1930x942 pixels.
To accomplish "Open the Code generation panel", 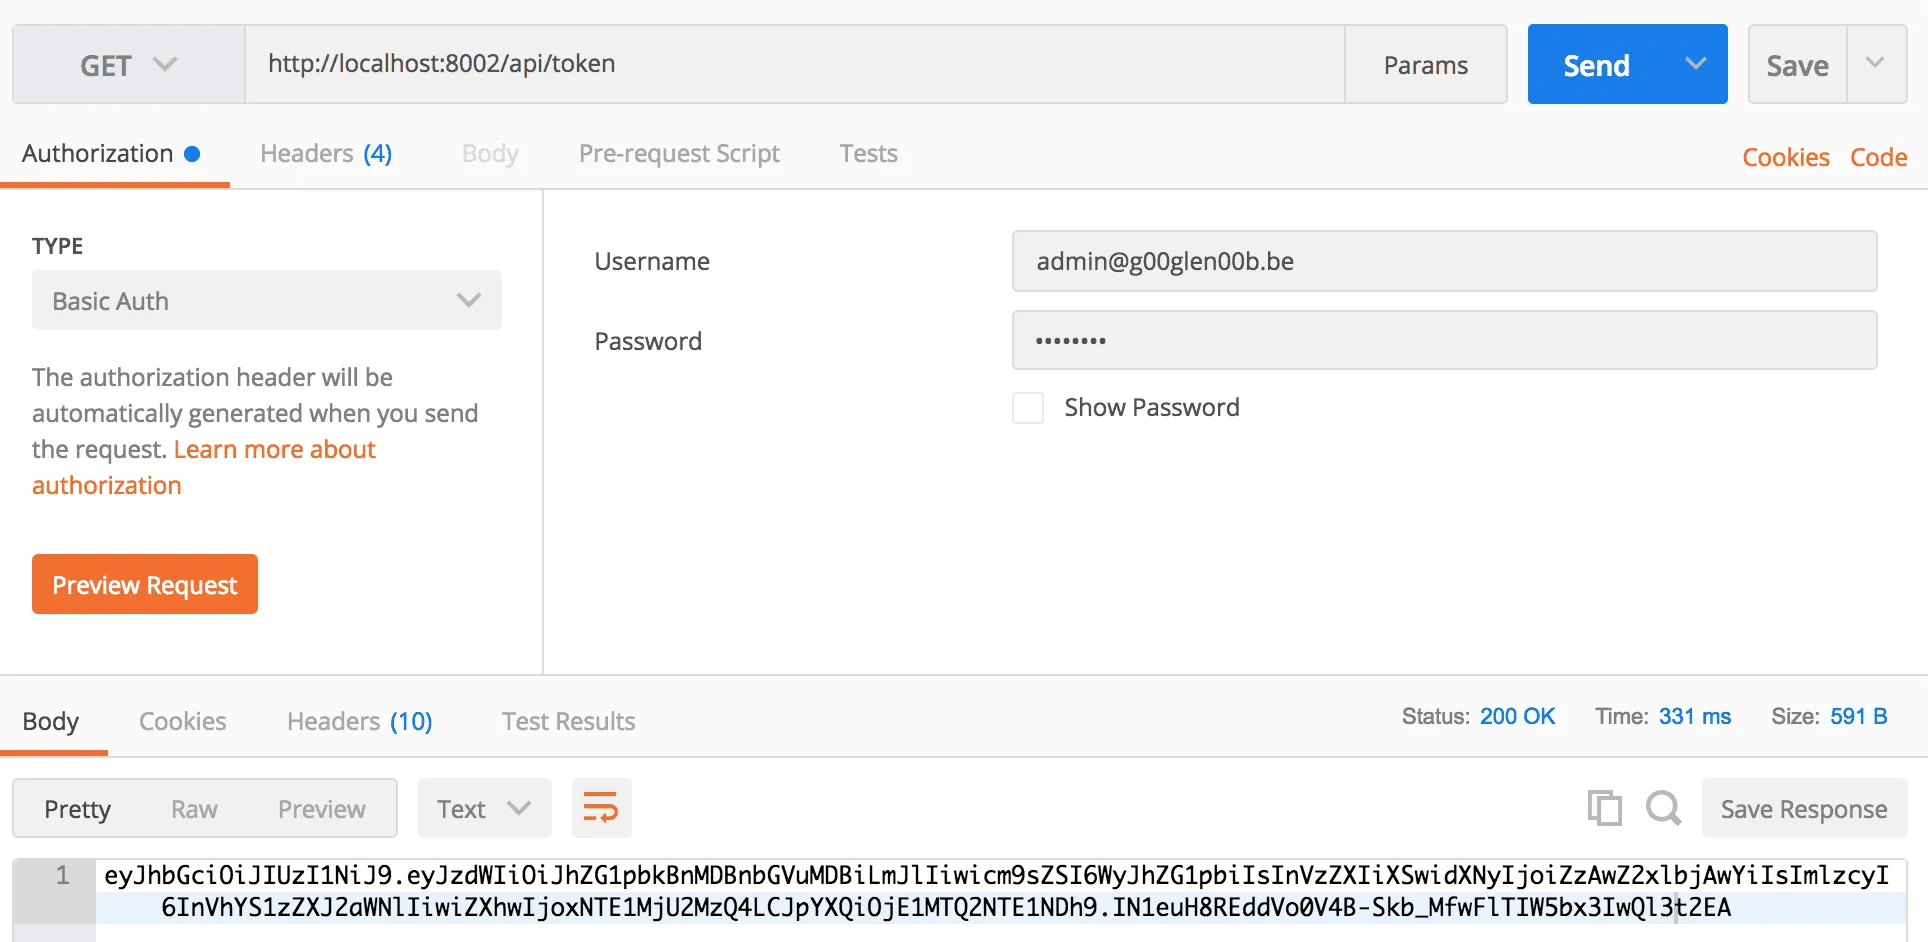I will tap(1878, 157).
